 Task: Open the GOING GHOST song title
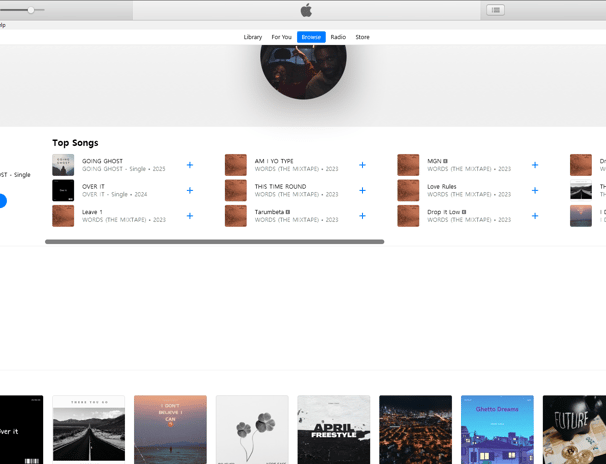point(102,161)
